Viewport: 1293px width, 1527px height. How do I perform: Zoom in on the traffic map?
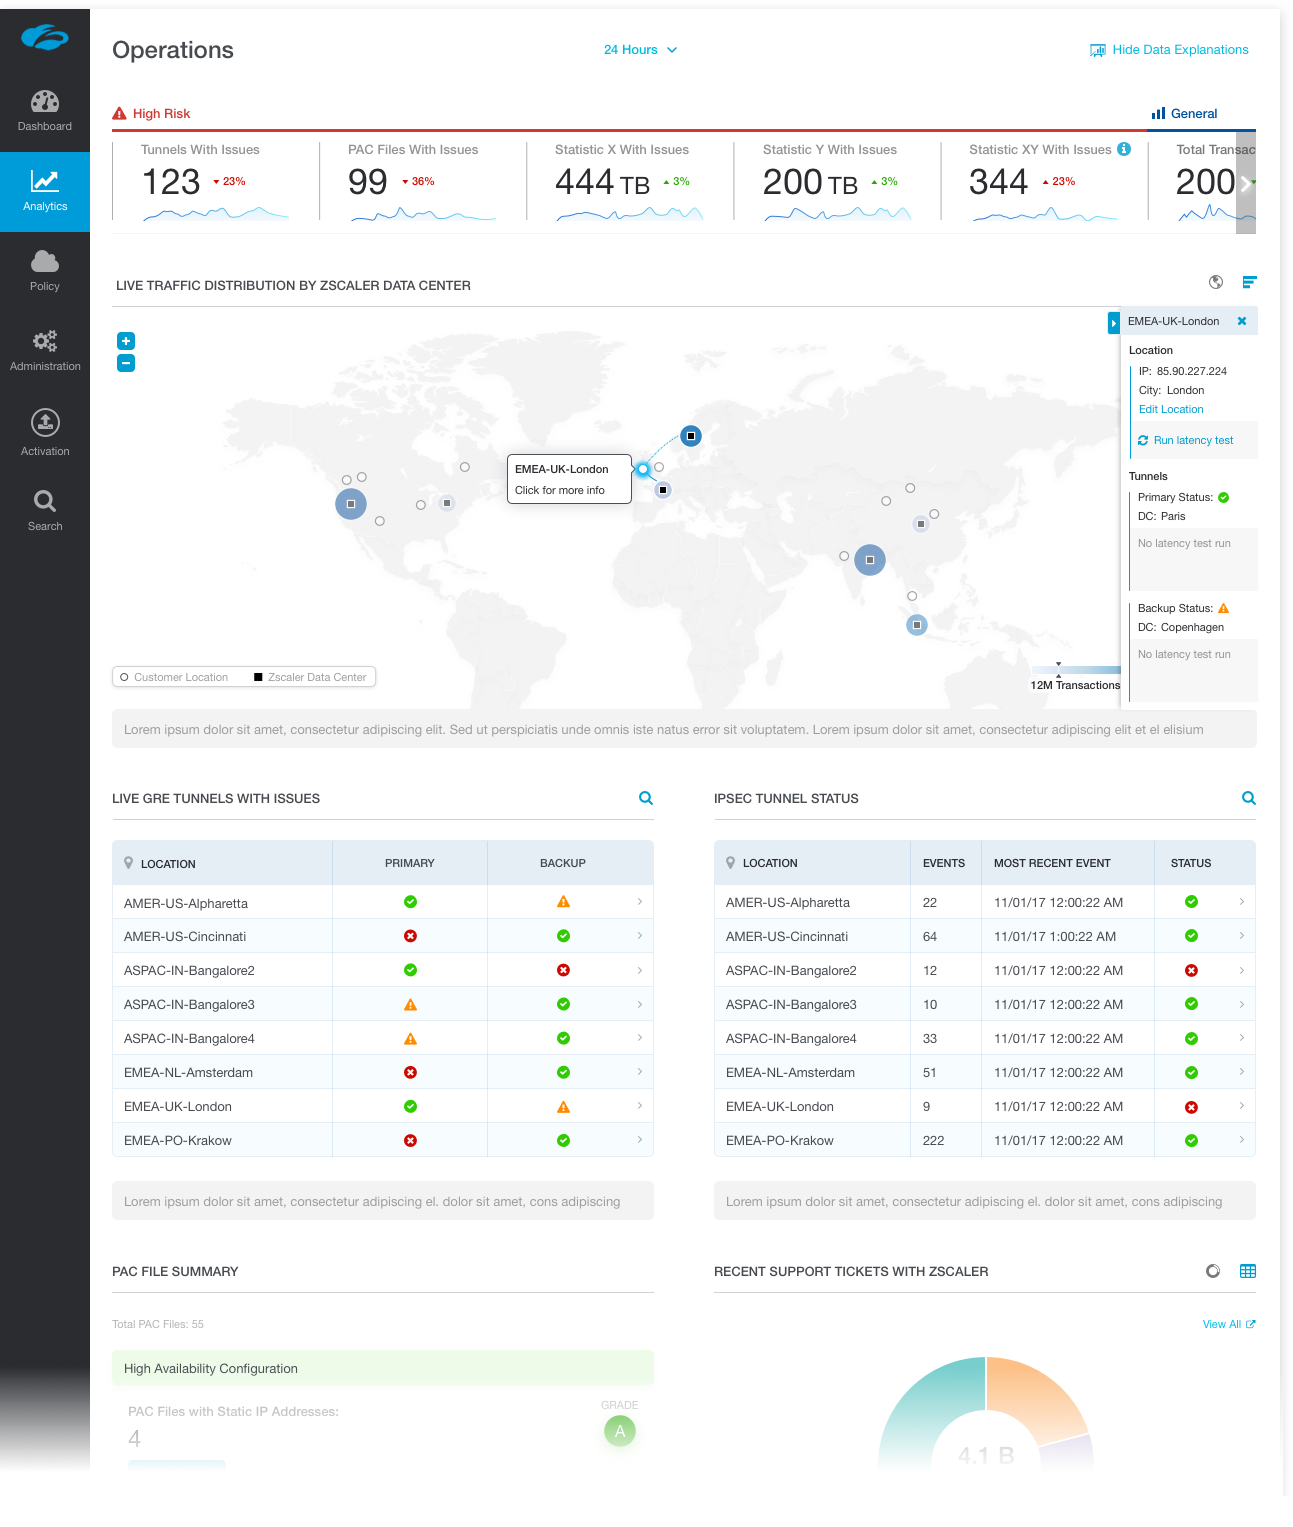(126, 341)
